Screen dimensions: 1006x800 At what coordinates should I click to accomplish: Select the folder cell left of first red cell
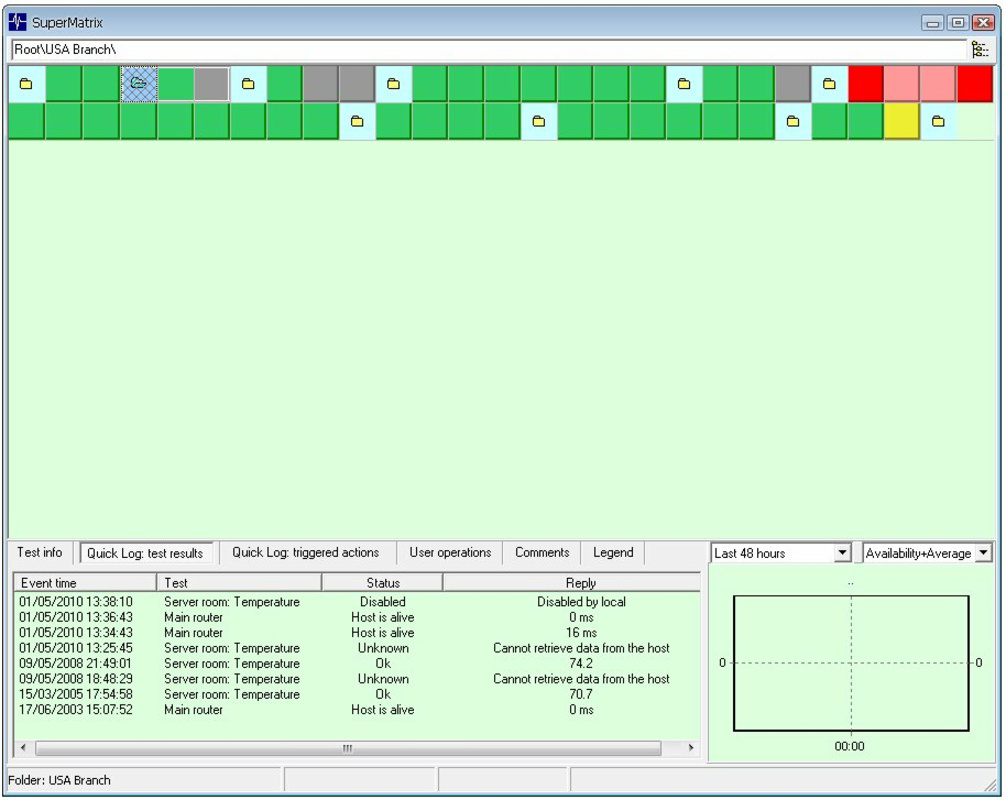[x=829, y=84]
